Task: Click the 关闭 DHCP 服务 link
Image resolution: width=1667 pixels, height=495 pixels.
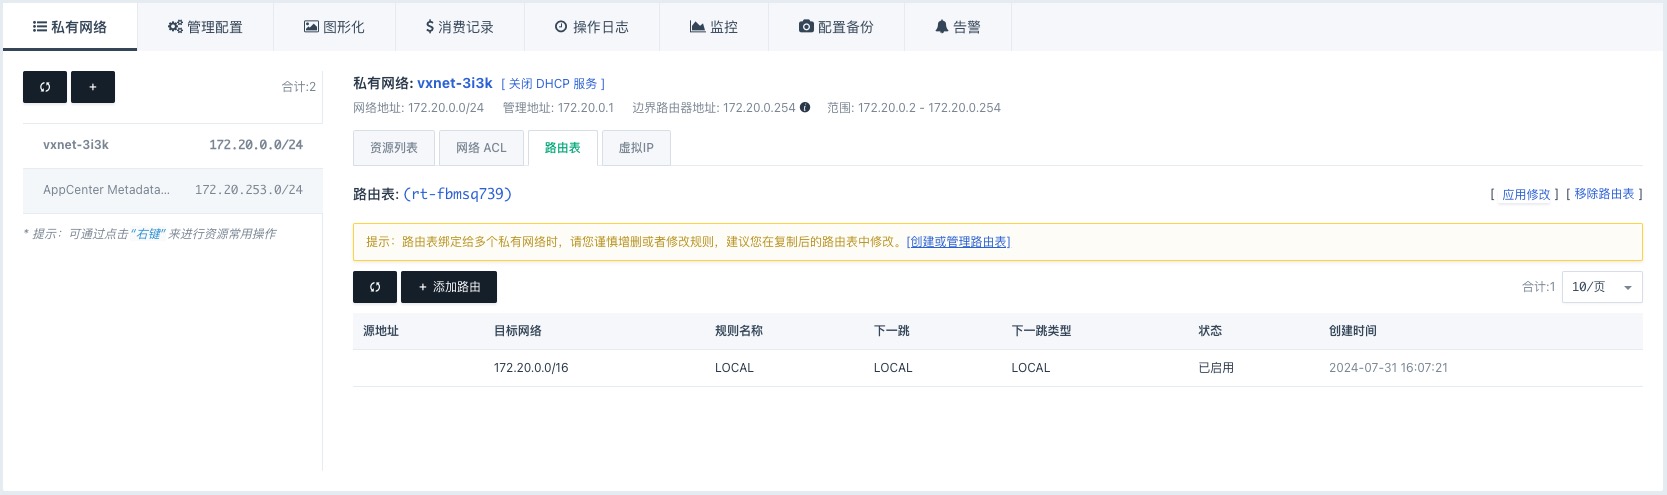Action: [553, 84]
